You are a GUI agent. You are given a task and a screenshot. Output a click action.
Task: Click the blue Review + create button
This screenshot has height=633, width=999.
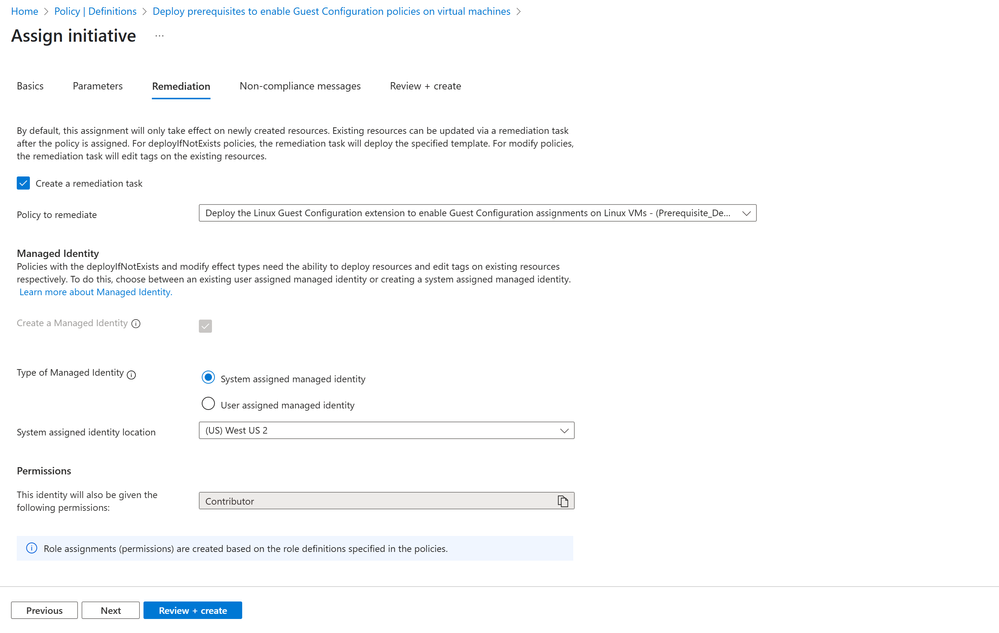coord(192,610)
